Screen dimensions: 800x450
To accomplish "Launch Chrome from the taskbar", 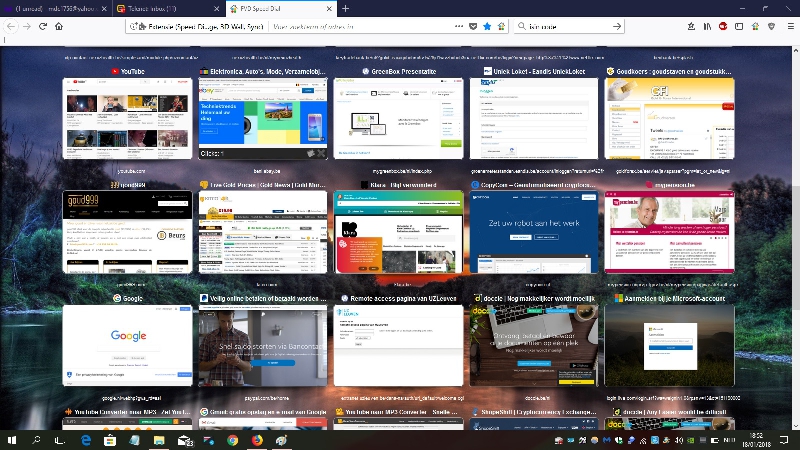I will click(232, 439).
